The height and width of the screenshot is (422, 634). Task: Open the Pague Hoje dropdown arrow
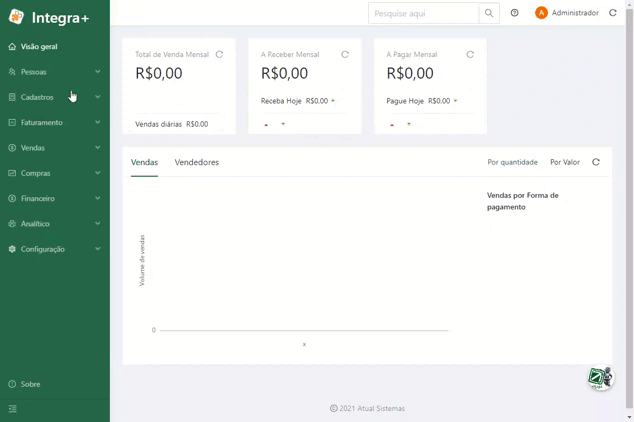tap(456, 101)
